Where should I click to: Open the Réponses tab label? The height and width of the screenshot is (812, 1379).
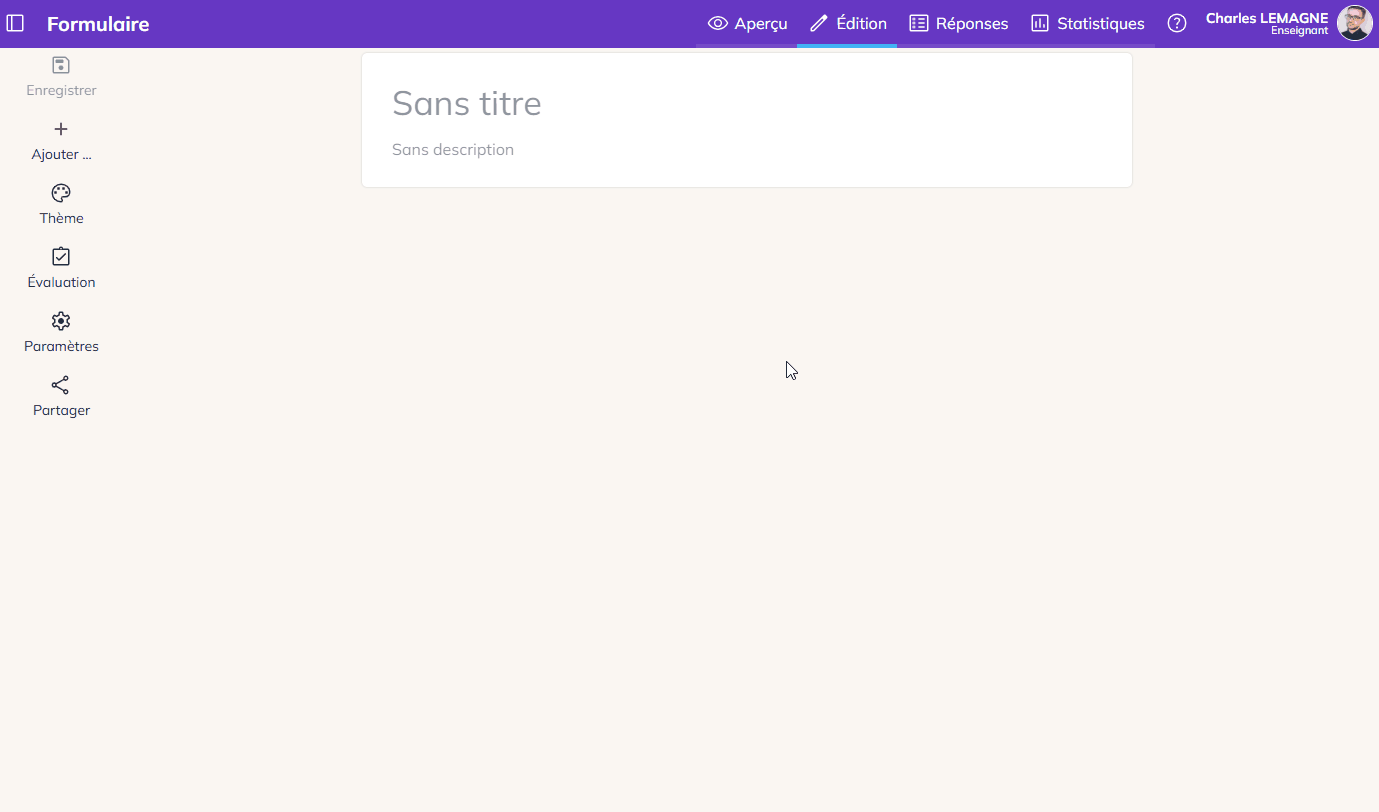coord(971,23)
